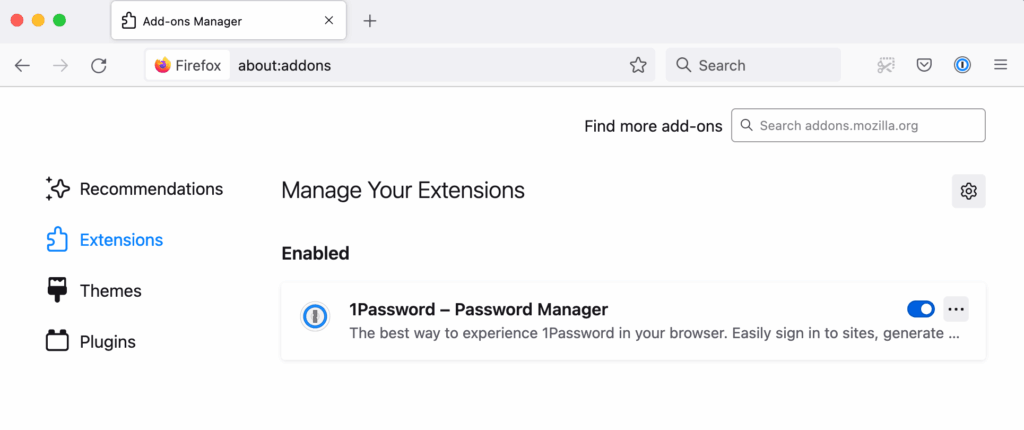Click the back navigation arrow
Image resolution: width=1024 pixels, height=430 pixels.
[22, 65]
